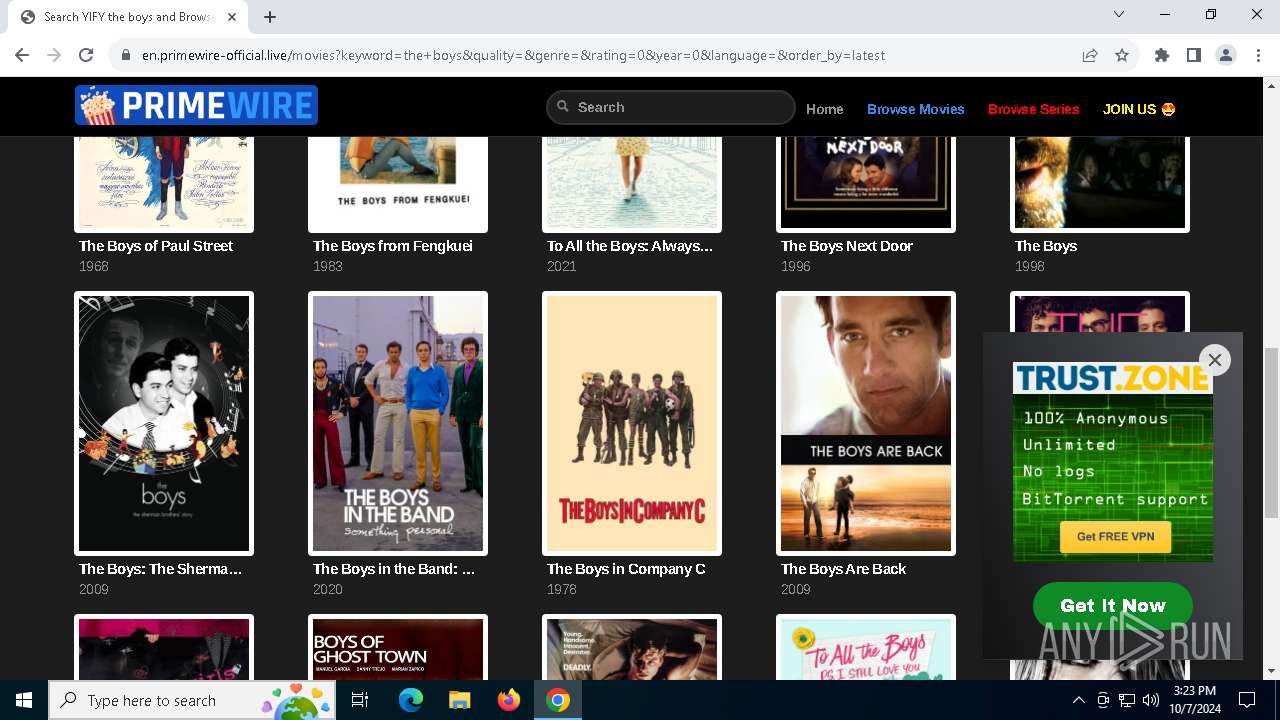Click taskbar Type here to search box
This screenshot has width=1280, height=720.
tap(192, 700)
